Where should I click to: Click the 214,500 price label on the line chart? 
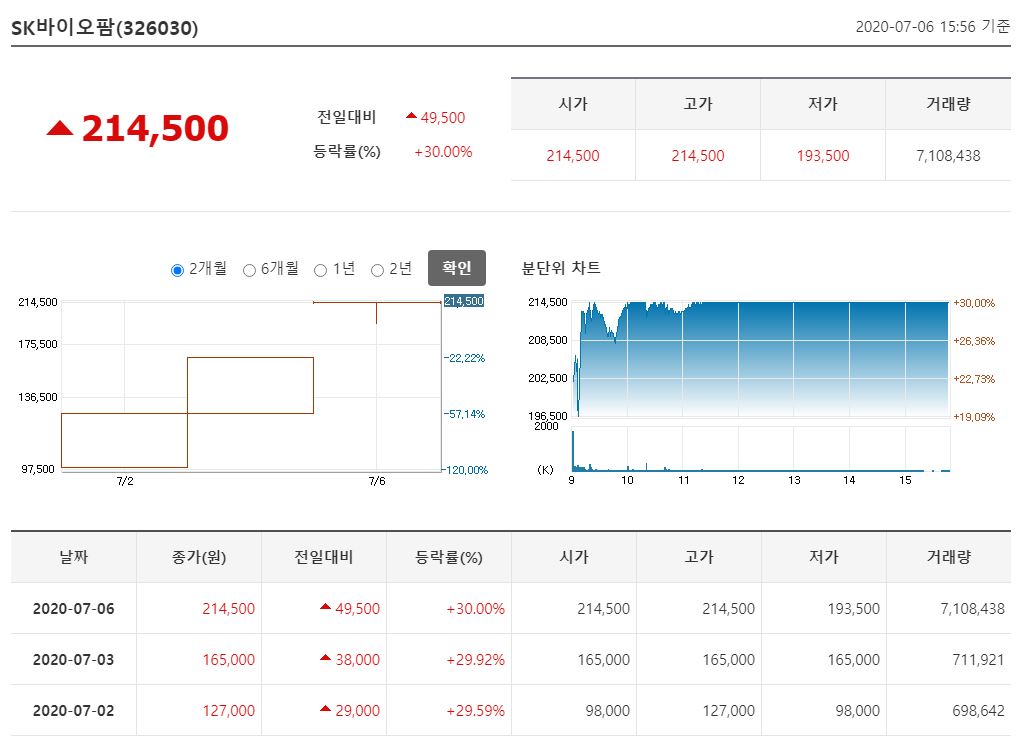(463, 301)
